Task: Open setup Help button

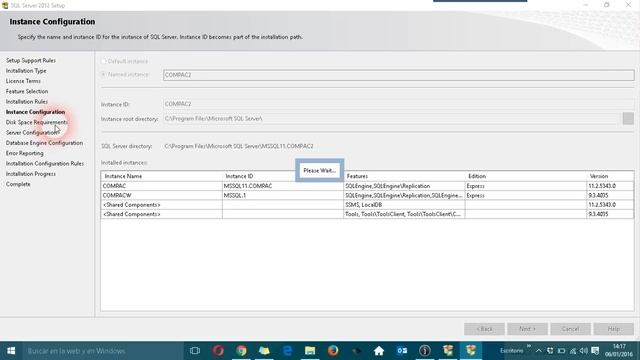Action: point(613,329)
